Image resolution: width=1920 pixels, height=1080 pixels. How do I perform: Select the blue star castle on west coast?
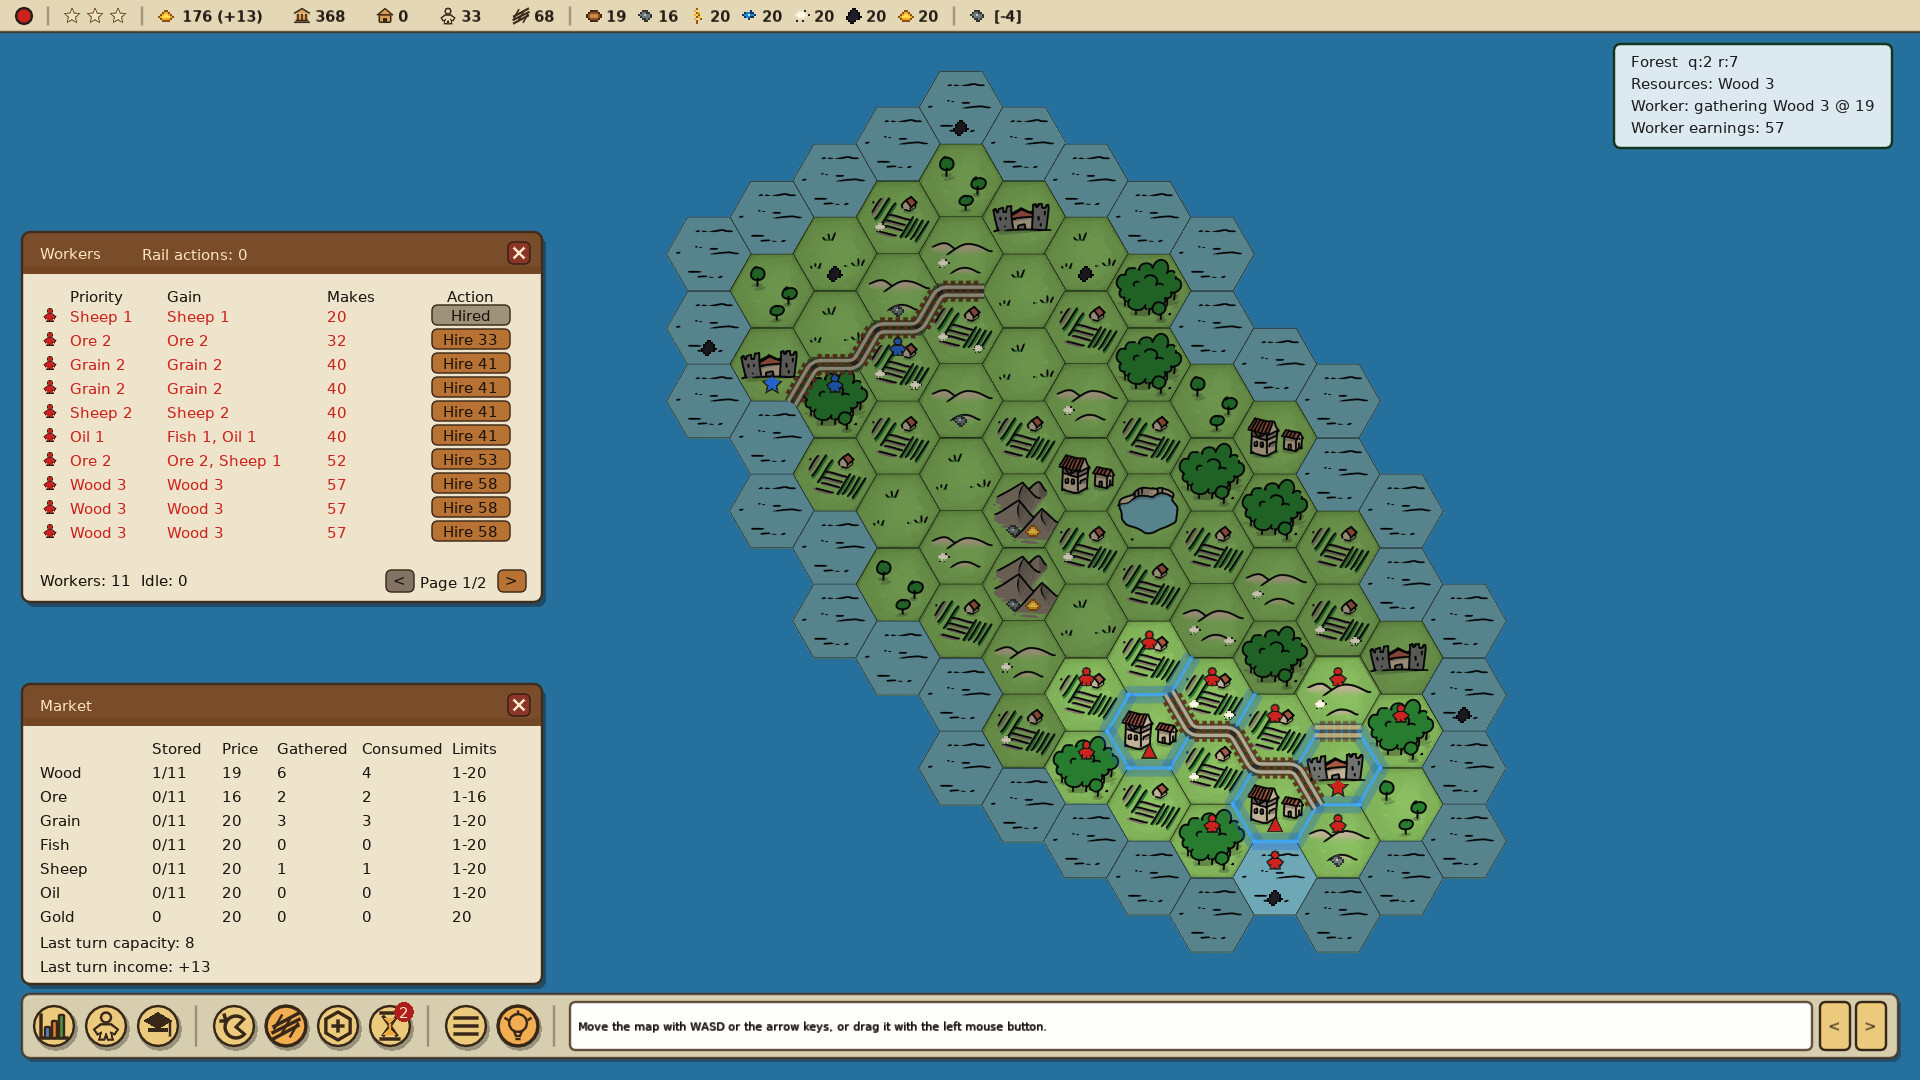coord(770,365)
